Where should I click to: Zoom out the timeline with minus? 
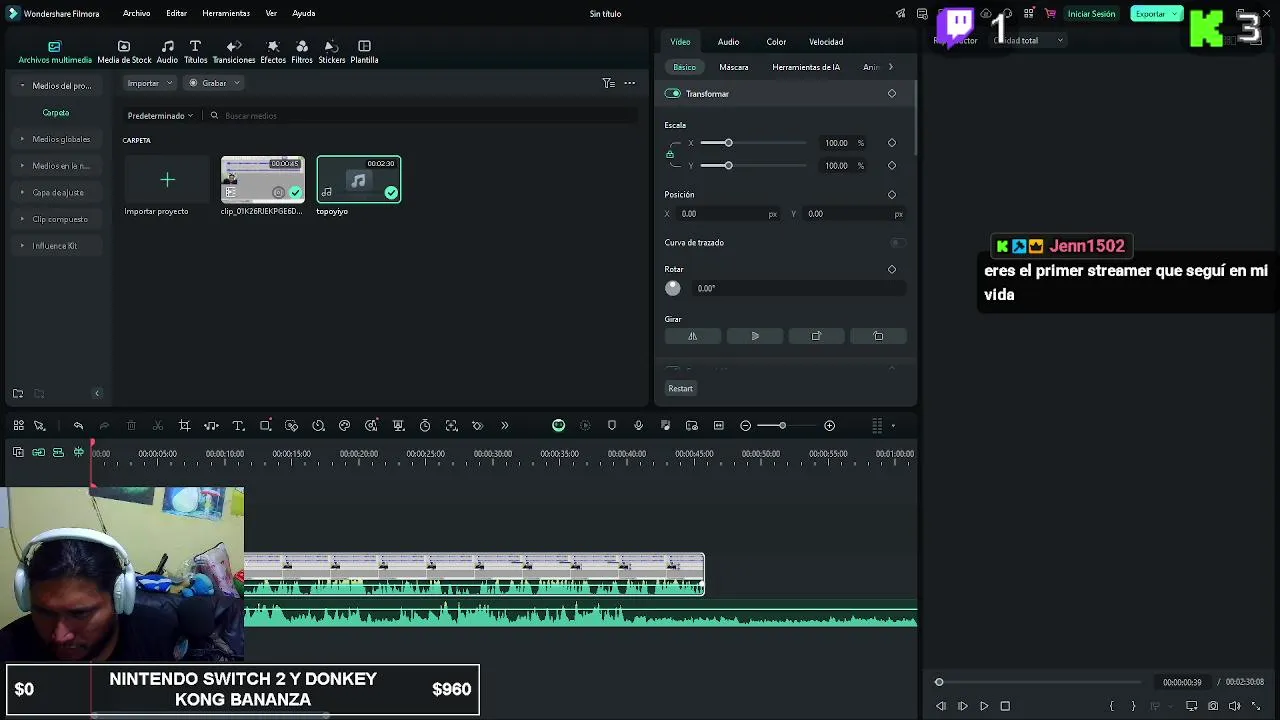tap(745, 426)
